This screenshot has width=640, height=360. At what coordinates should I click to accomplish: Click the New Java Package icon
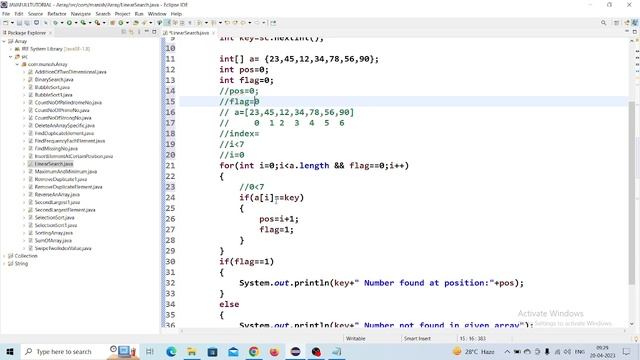pos(112,23)
